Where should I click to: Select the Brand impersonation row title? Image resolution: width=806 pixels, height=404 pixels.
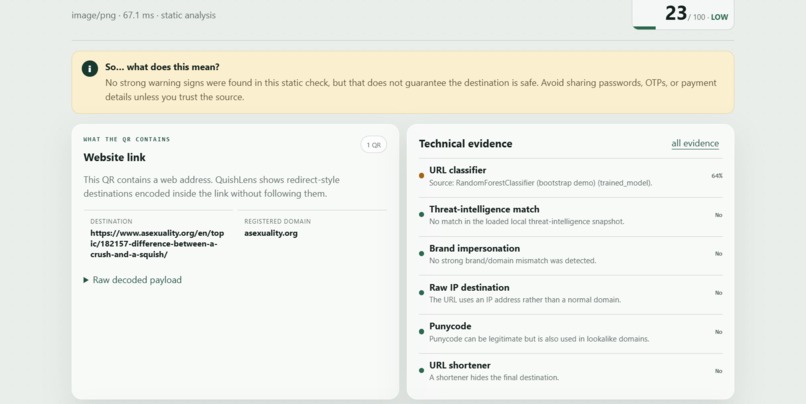click(x=474, y=248)
